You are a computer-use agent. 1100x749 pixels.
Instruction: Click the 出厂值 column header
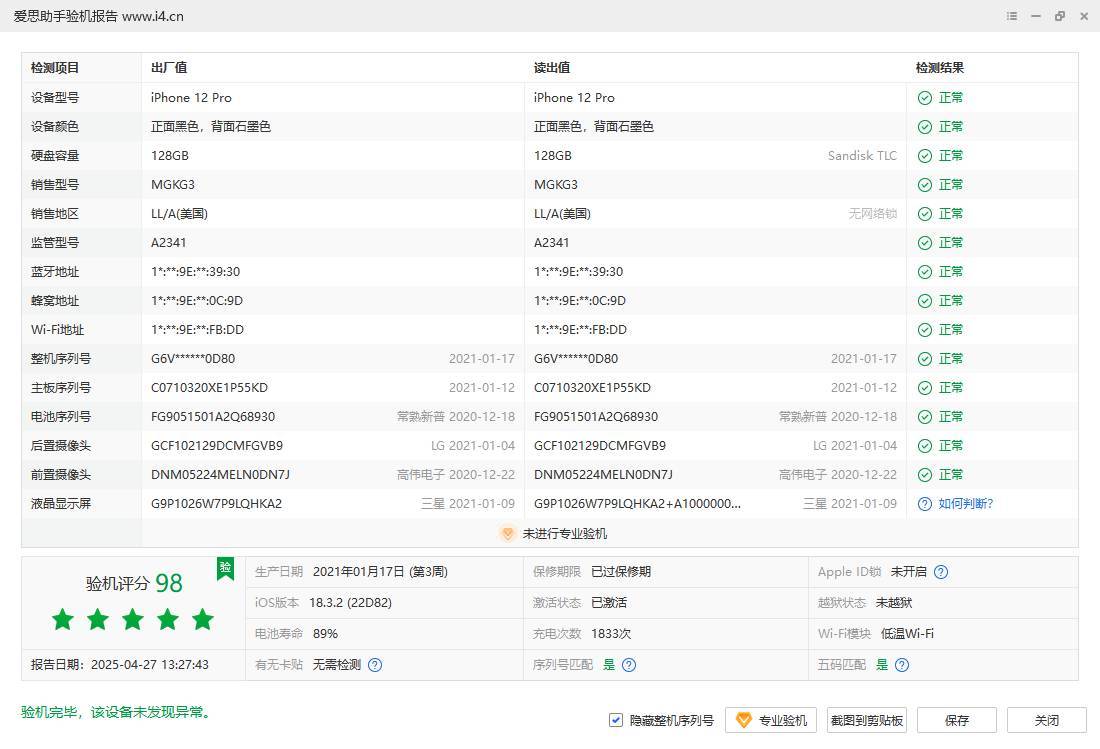tap(169, 68)
